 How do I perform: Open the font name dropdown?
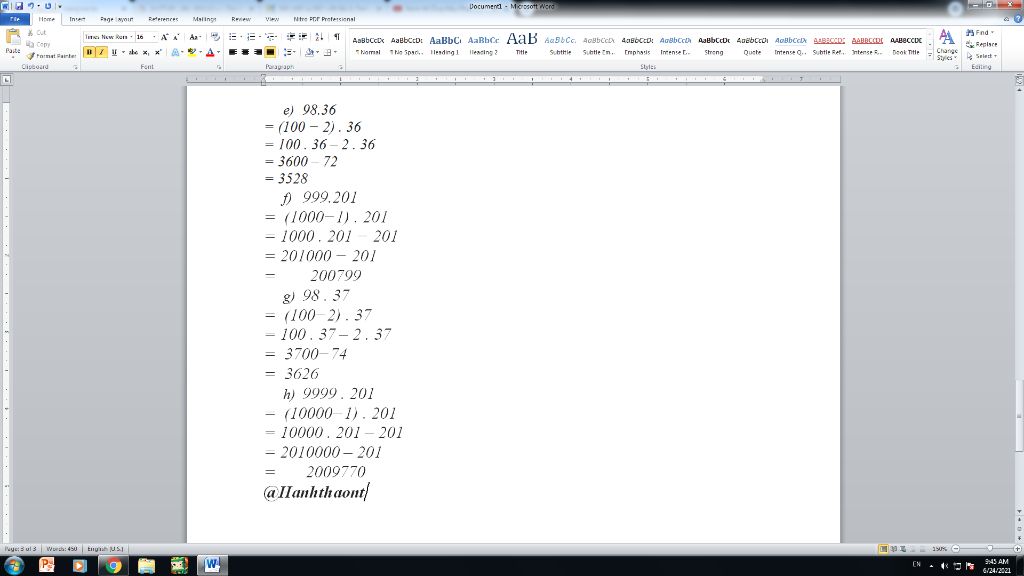click(131, 37)
